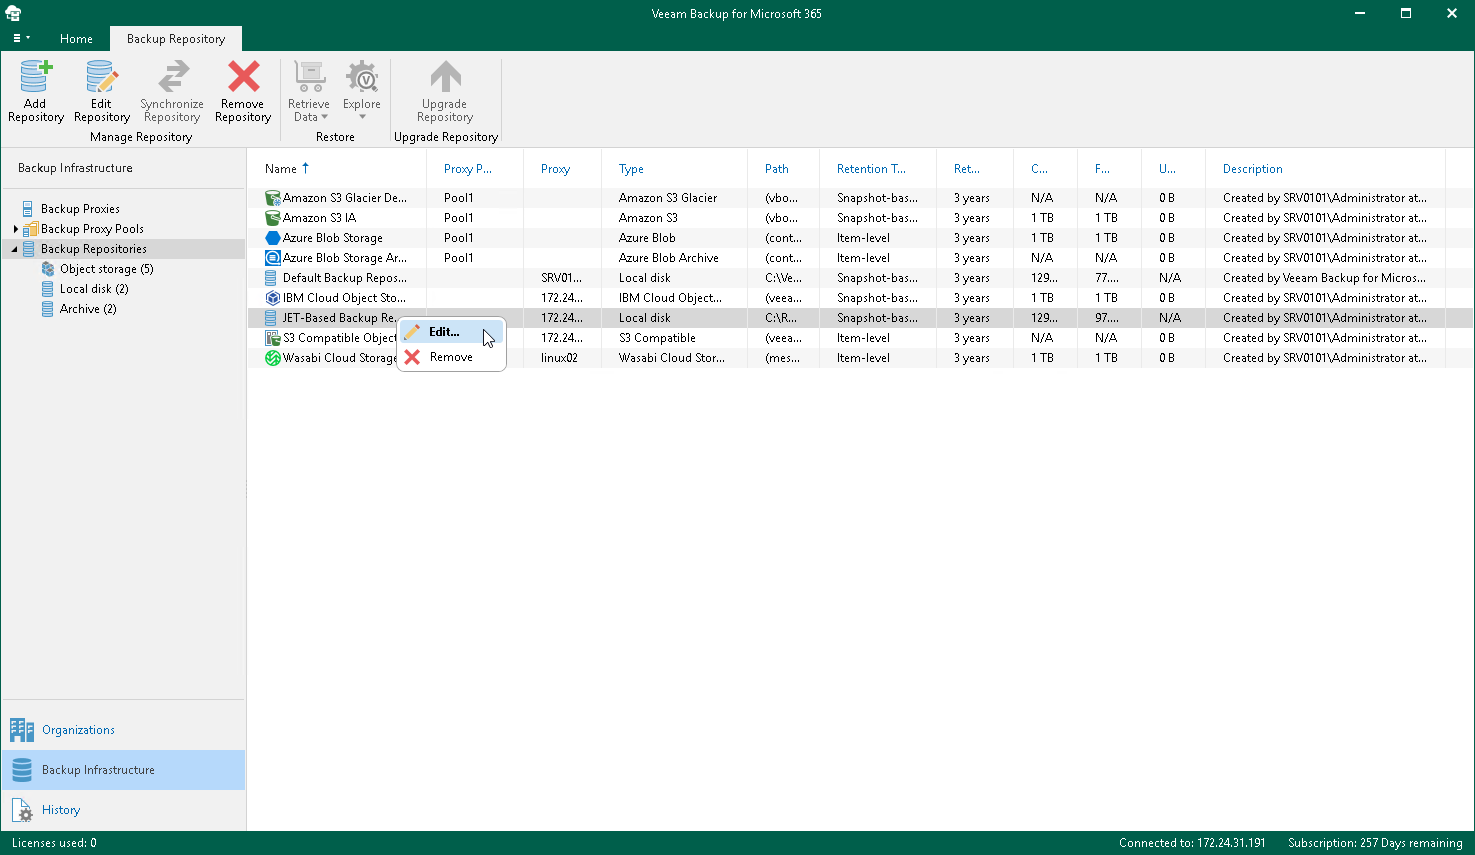Click the Veeam app icon in title bar
The height and width of the screenshot is (855, 1475).
[13, 13]
